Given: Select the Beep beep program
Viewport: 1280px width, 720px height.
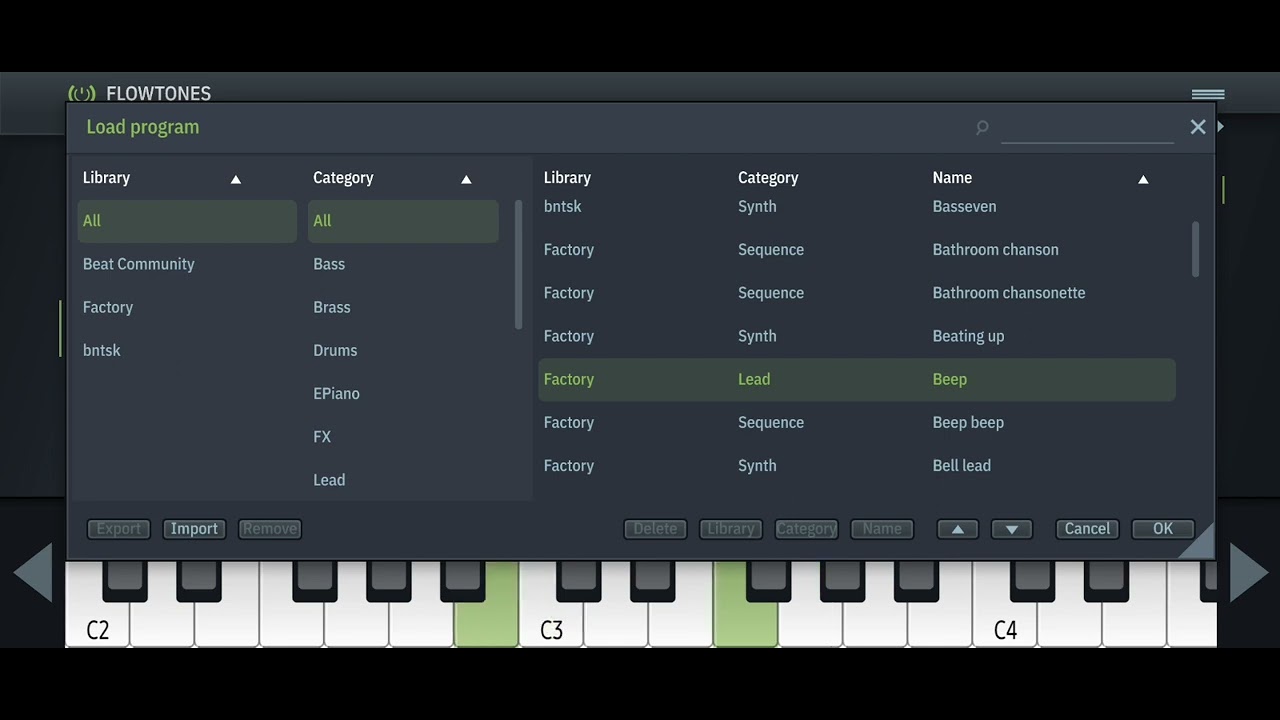Looking at the screenshot, I should click(x=857, y=422).
